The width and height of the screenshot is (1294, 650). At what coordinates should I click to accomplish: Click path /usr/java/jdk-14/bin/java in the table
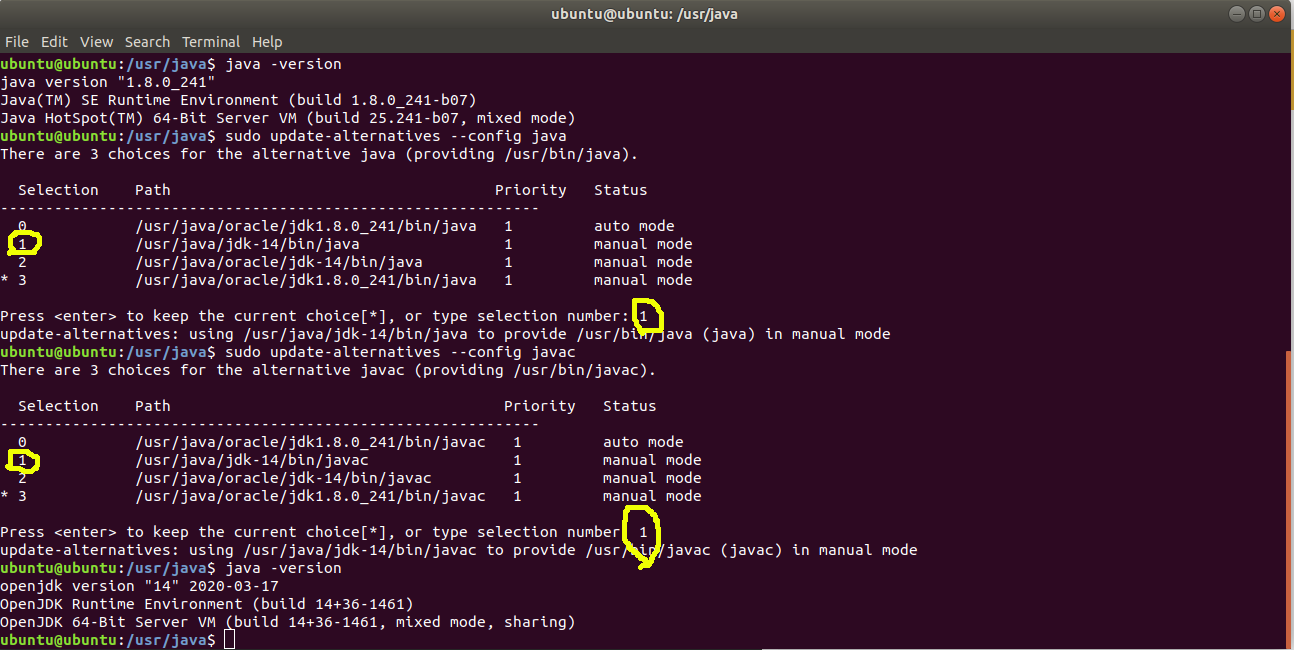pos(247,244)
